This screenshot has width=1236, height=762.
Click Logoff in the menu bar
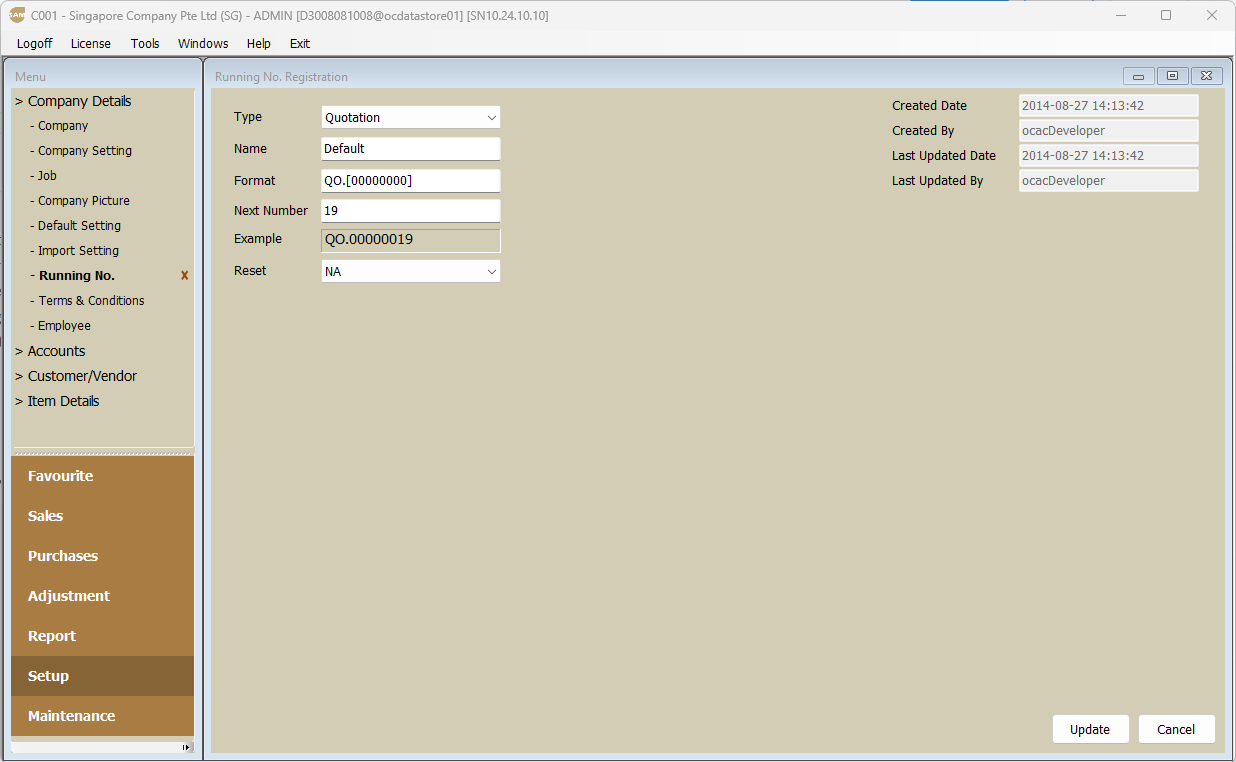coord(35,44)
